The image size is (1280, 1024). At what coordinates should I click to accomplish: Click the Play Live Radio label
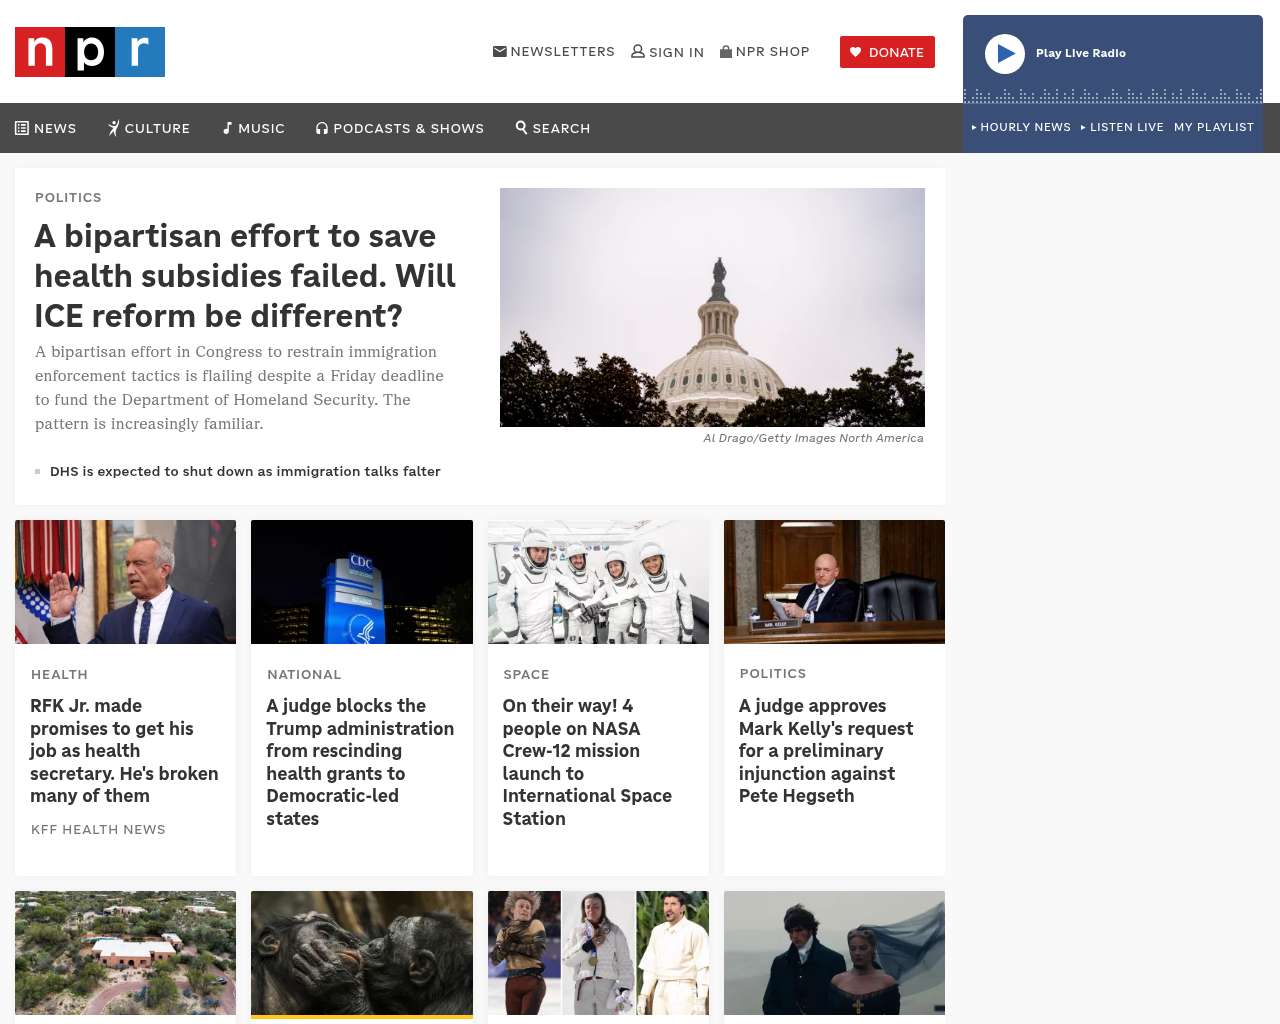1081,53
